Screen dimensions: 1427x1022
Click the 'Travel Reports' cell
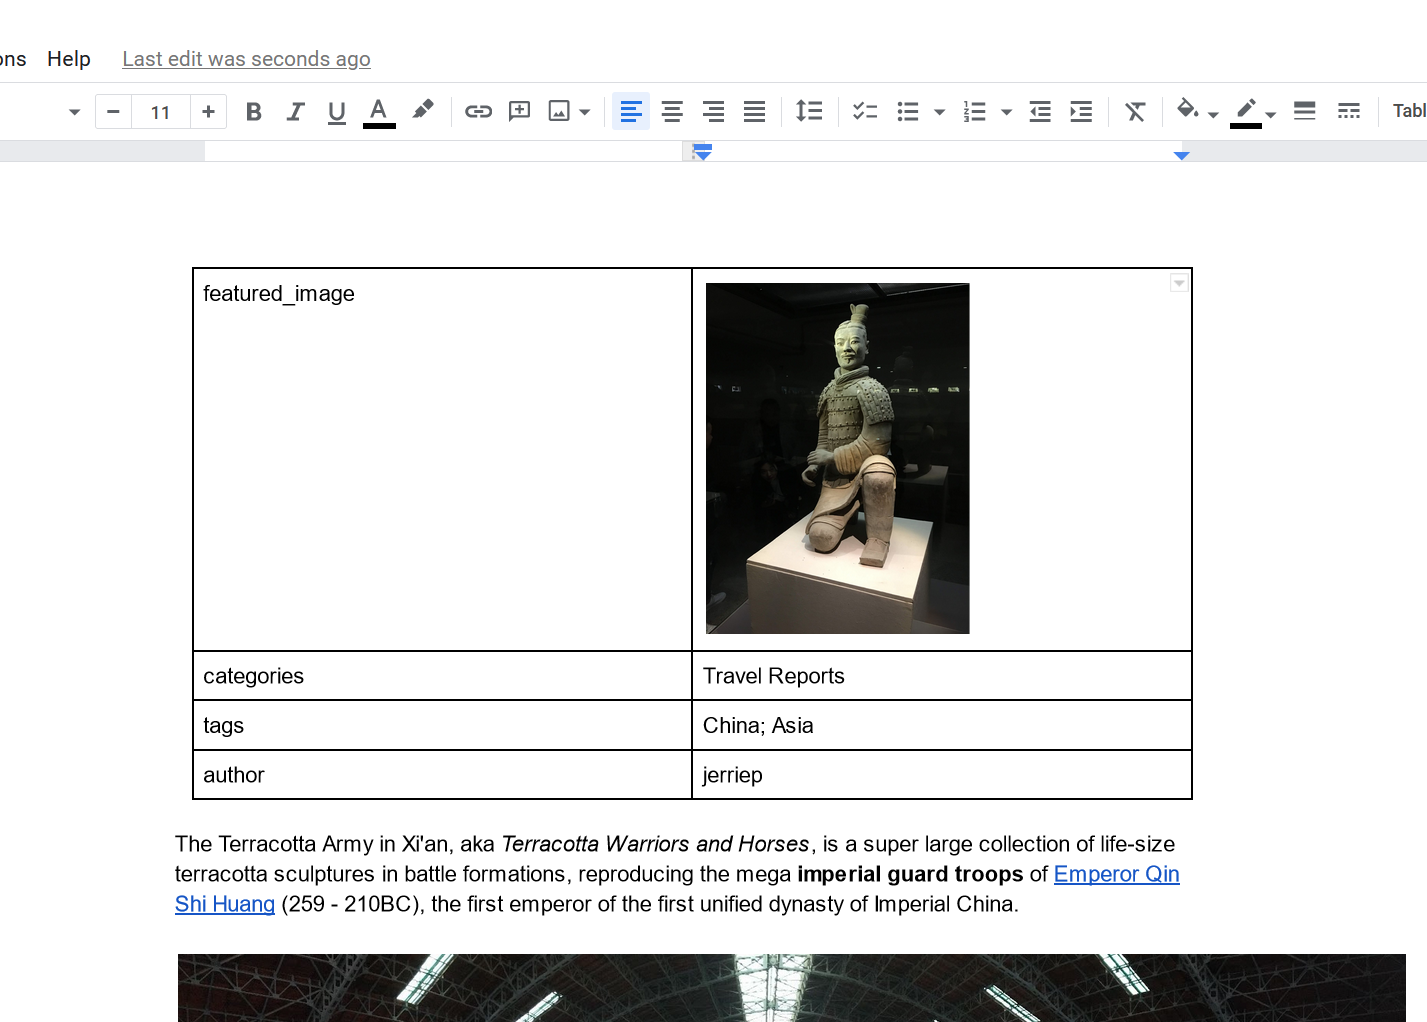942,676
